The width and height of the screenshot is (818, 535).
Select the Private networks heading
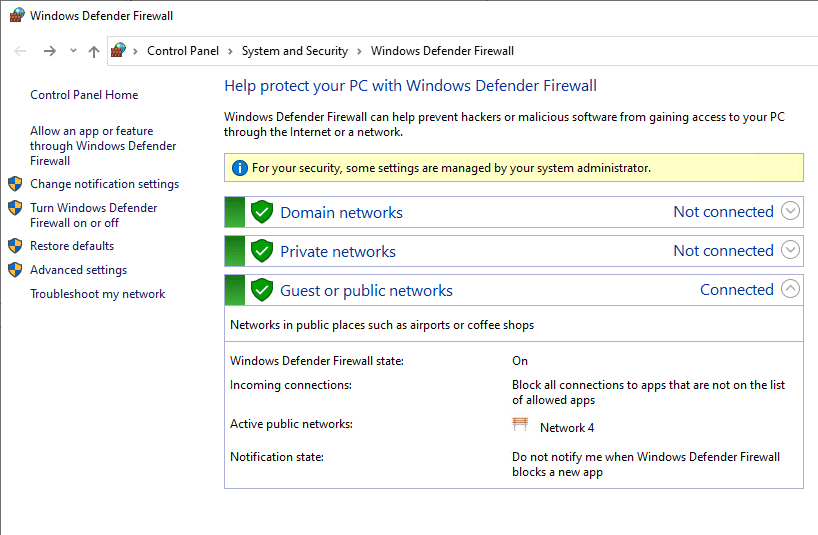[x=338, y=252]
